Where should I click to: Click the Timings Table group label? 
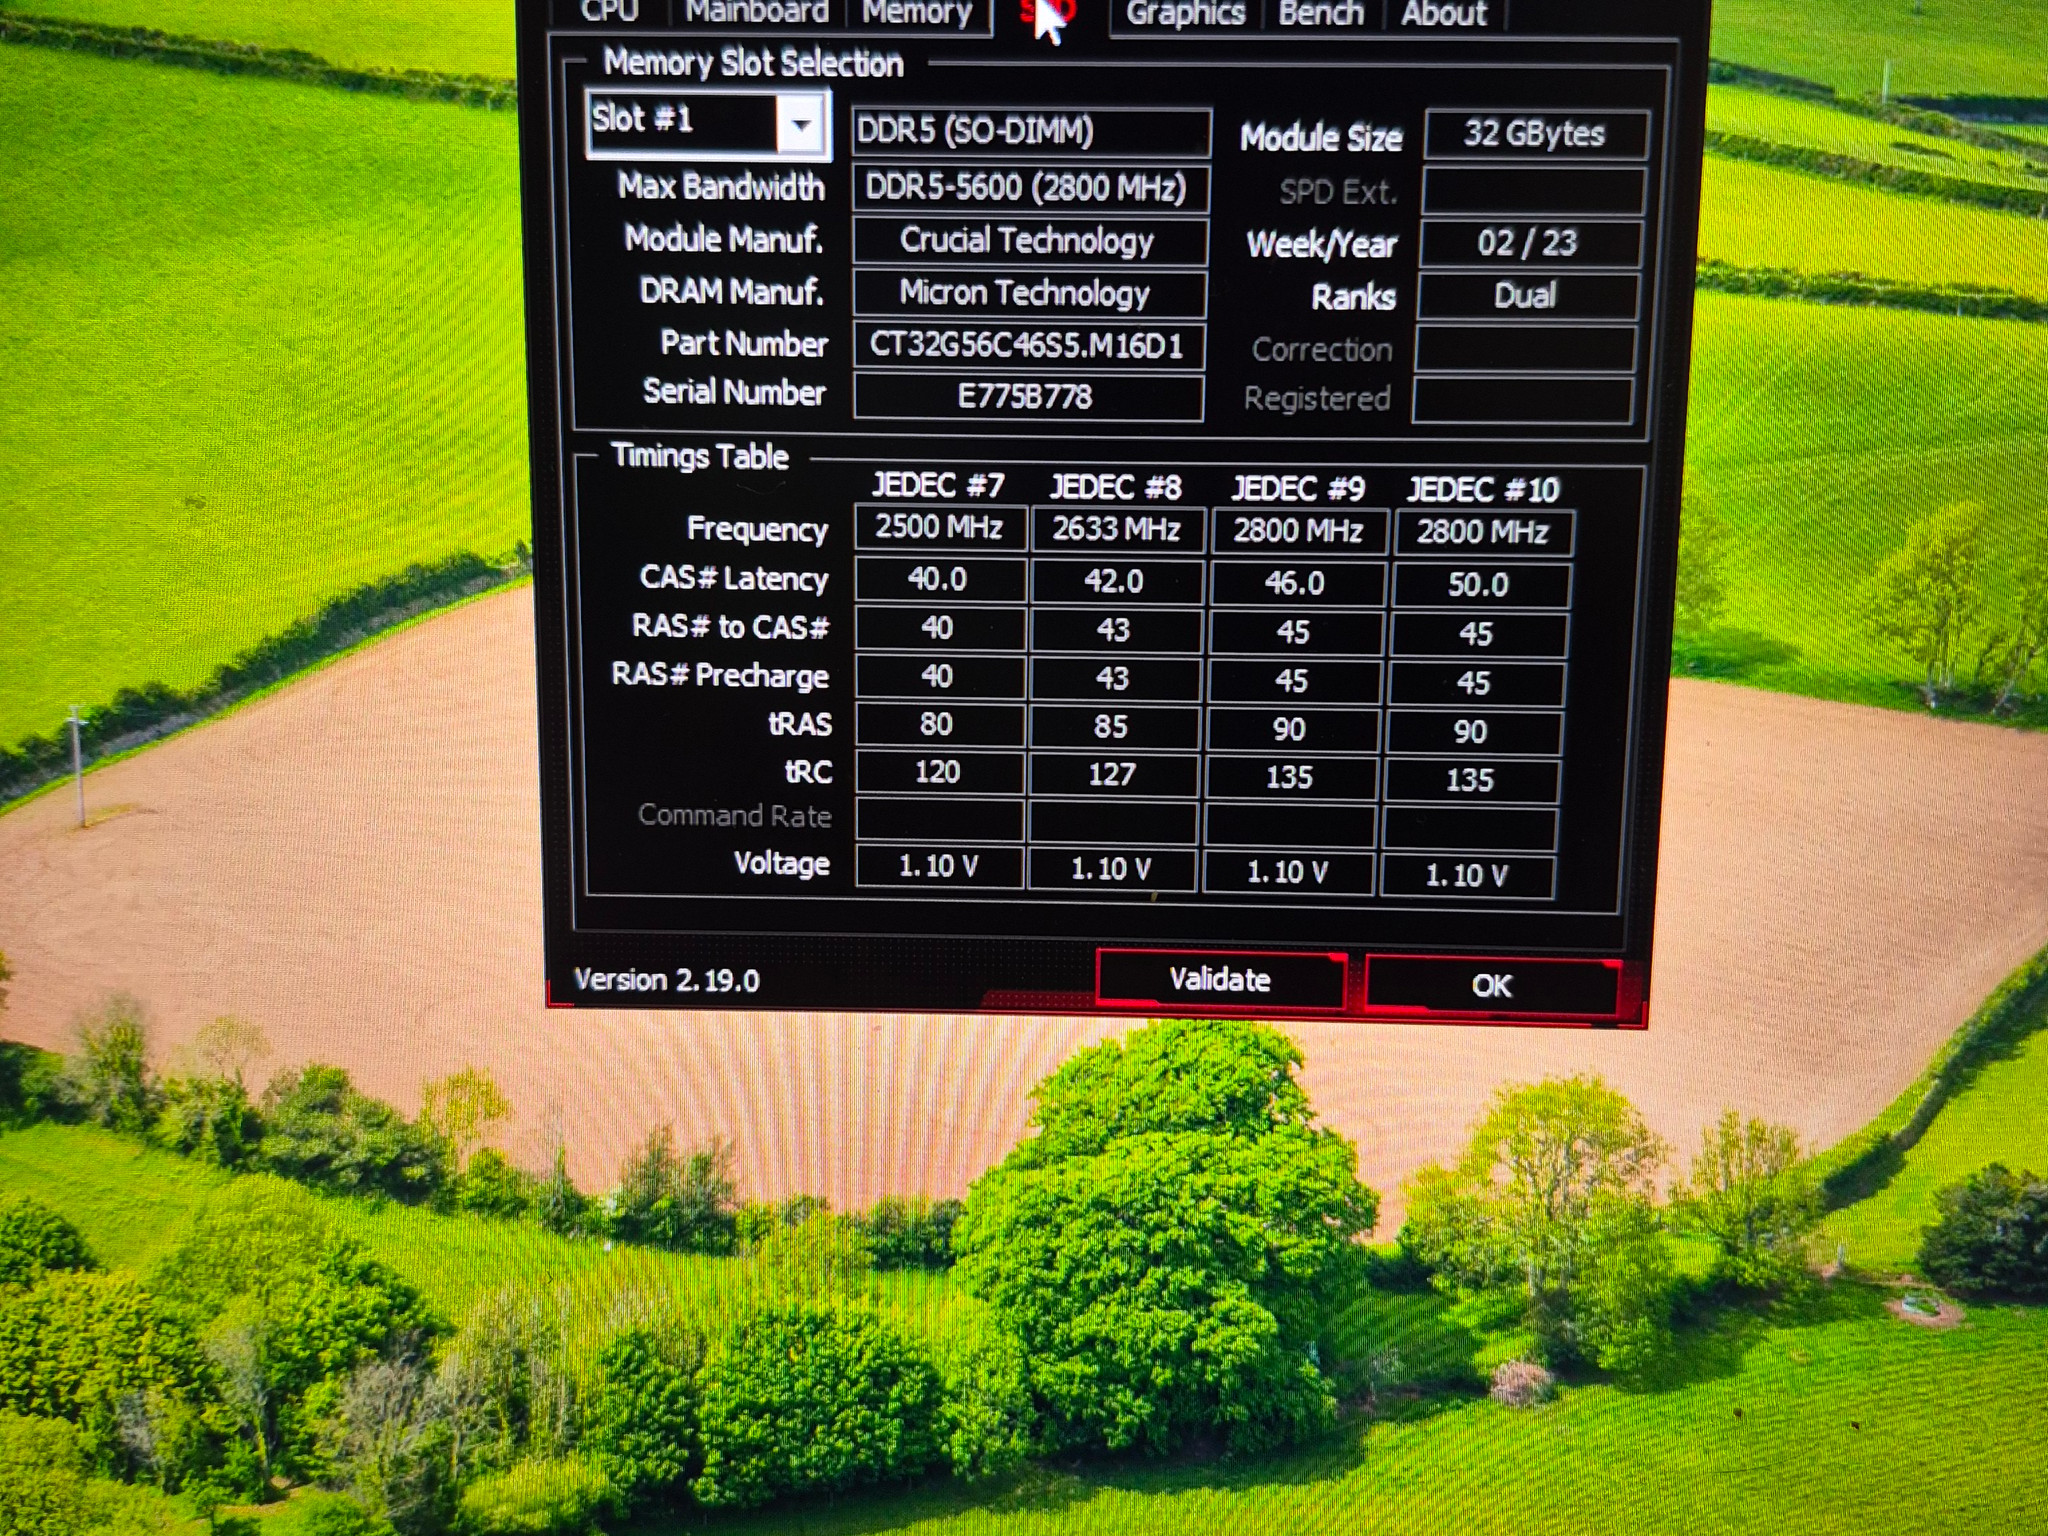700,457
